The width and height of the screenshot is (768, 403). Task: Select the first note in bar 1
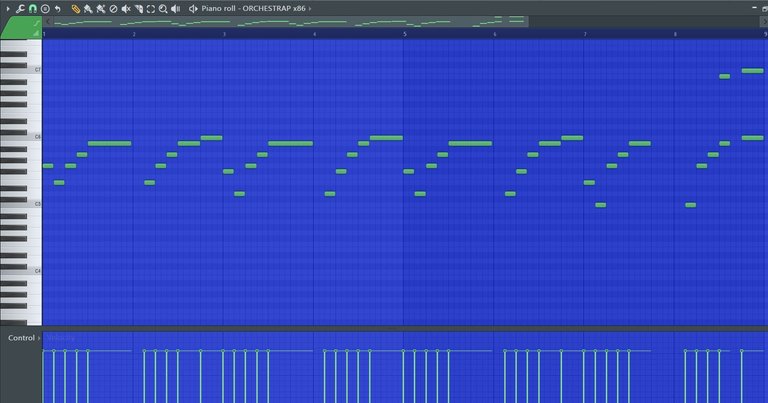point(48,166)
